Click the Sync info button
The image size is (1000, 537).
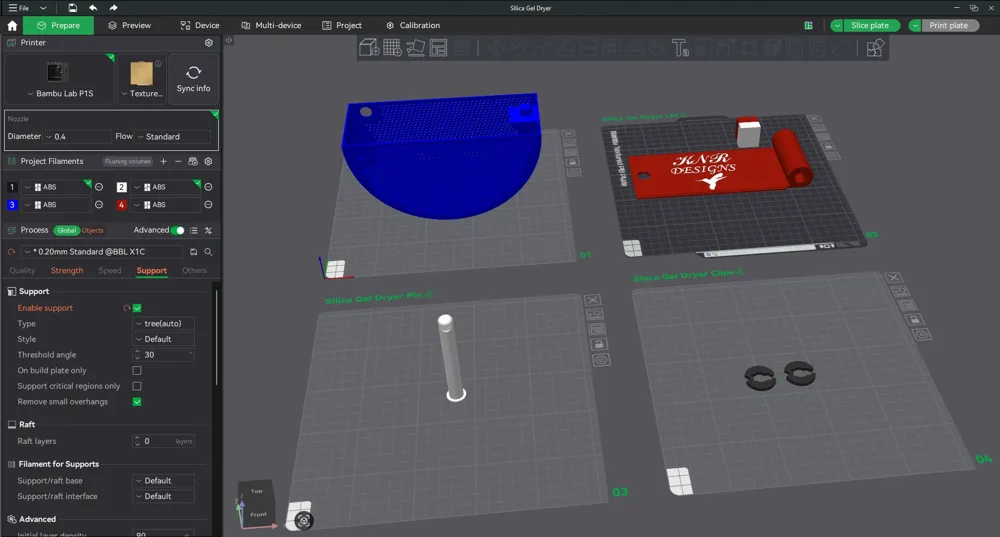click(x=193, y=78)
